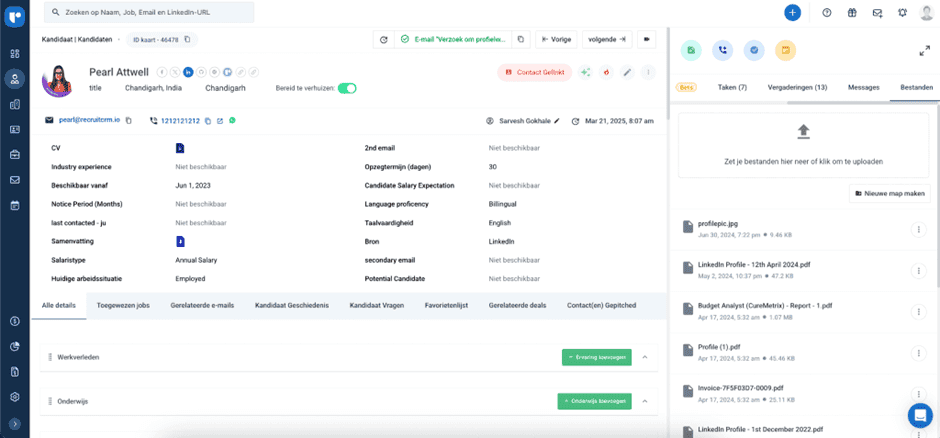This screenshot has height=438, width=940.
Task: Click the log call phone icon in the right panel
Action: point(722,51)
